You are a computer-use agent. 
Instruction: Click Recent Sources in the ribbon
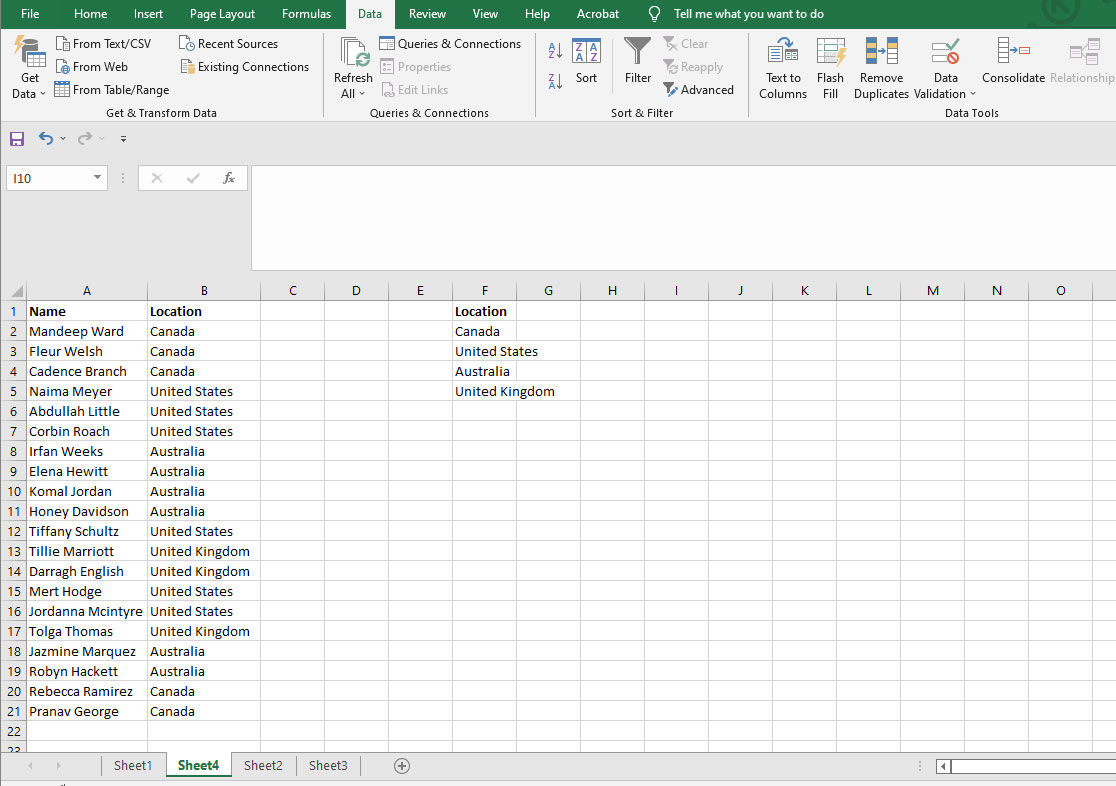(x=229, y=43)
